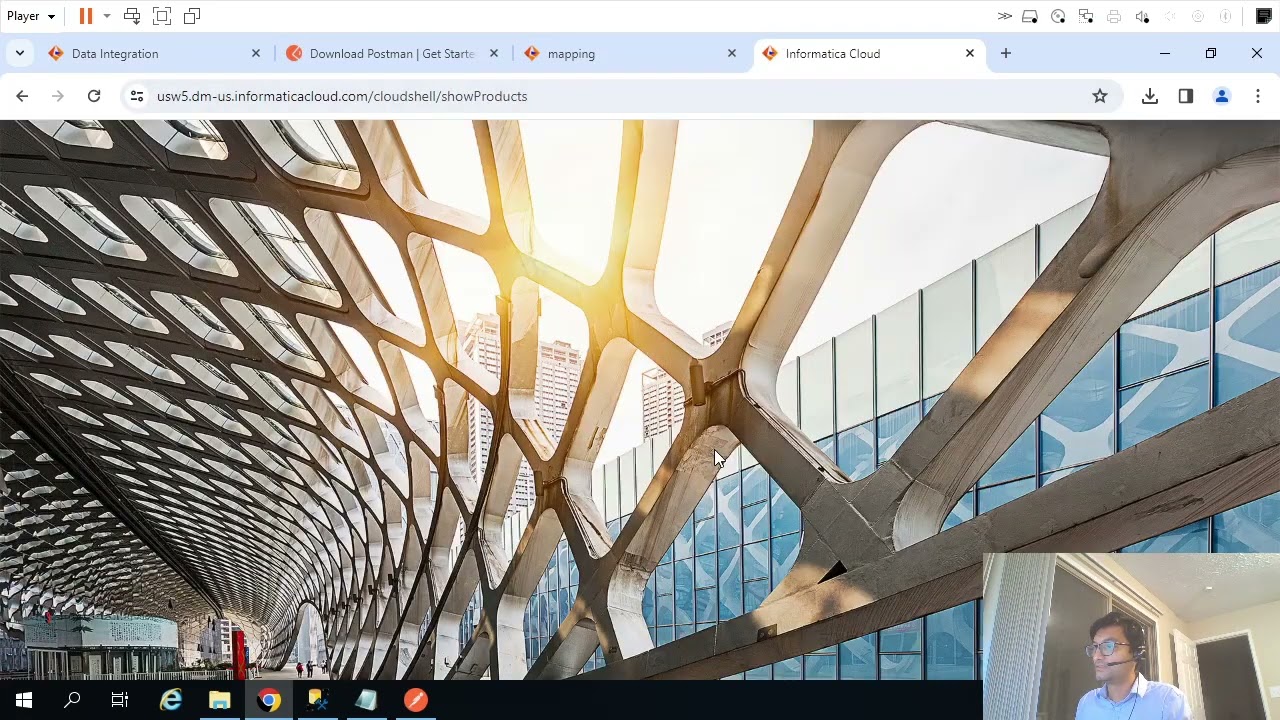Open the Chrome profile avatar
This screenshot has width=1280, height=720.
[x=1222, y=96]
